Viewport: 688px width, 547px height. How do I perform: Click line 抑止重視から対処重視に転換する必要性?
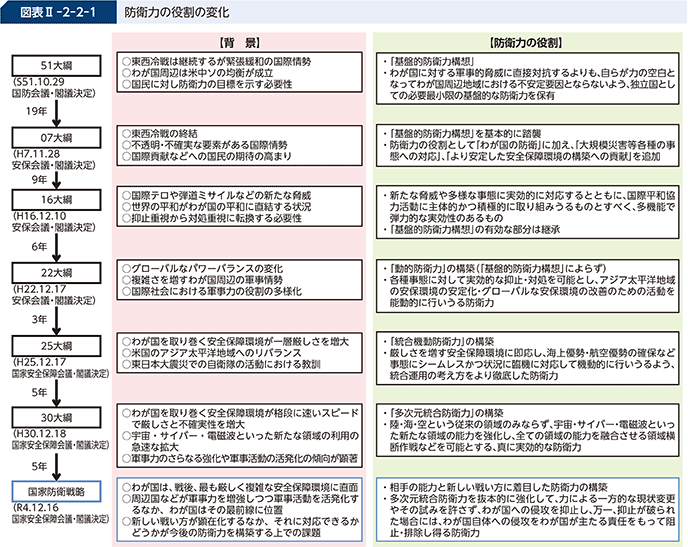click(212, 218)
